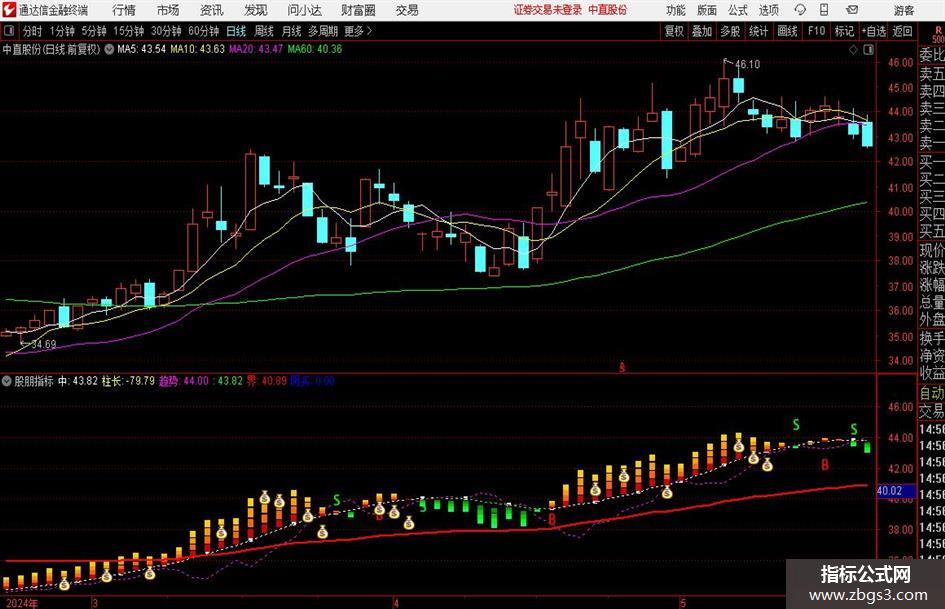
Task: Expand 更多 period options
Action: (x=358, y=31)
